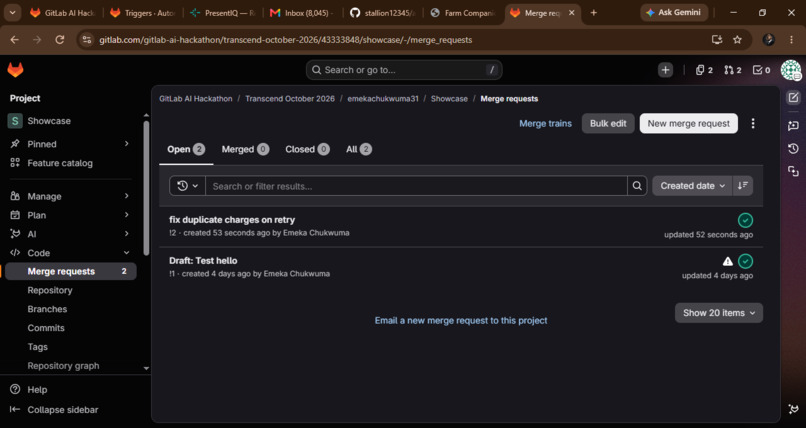View pipeline passed status for fix duplicate charges
Image resolution: width=806 pixels, height=428 pixels.
coord(745,220)
